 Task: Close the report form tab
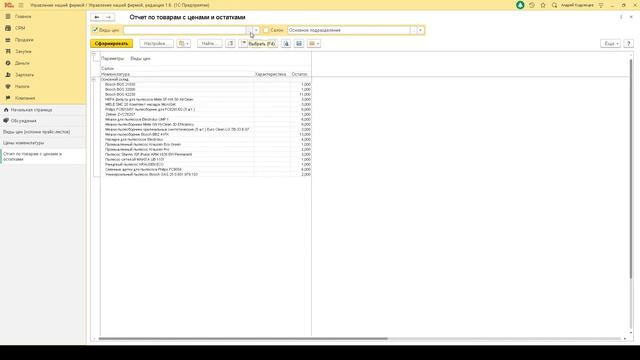click(x=631, y=17)
